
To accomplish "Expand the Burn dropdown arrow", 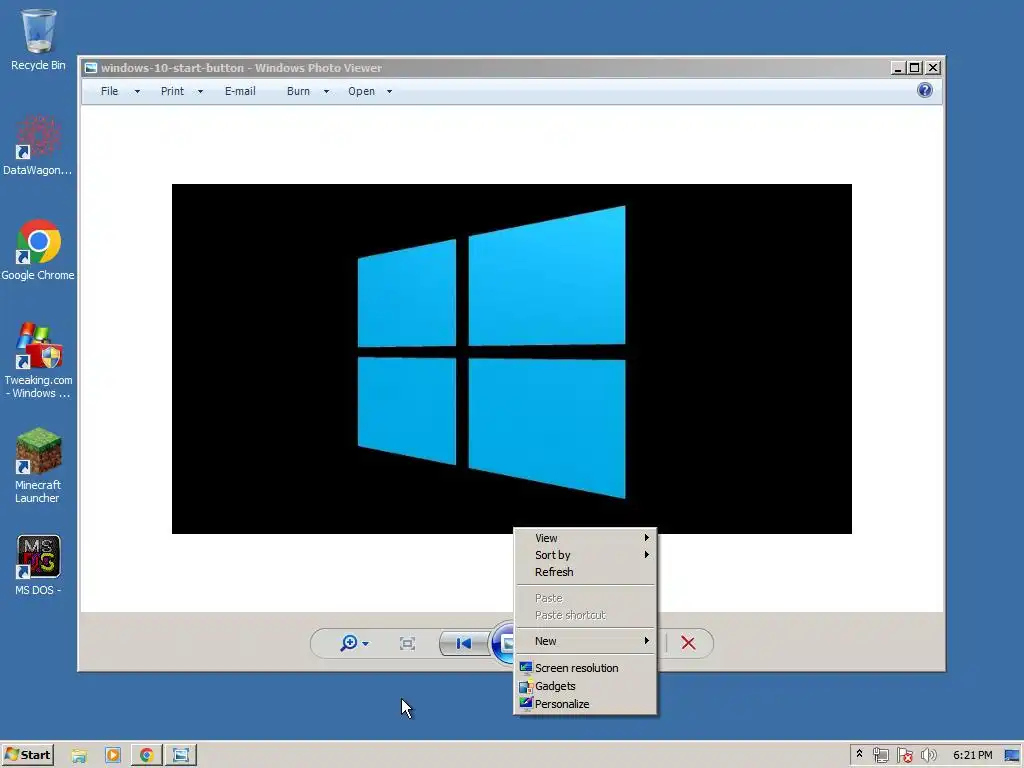I will [x=327, y=91].
